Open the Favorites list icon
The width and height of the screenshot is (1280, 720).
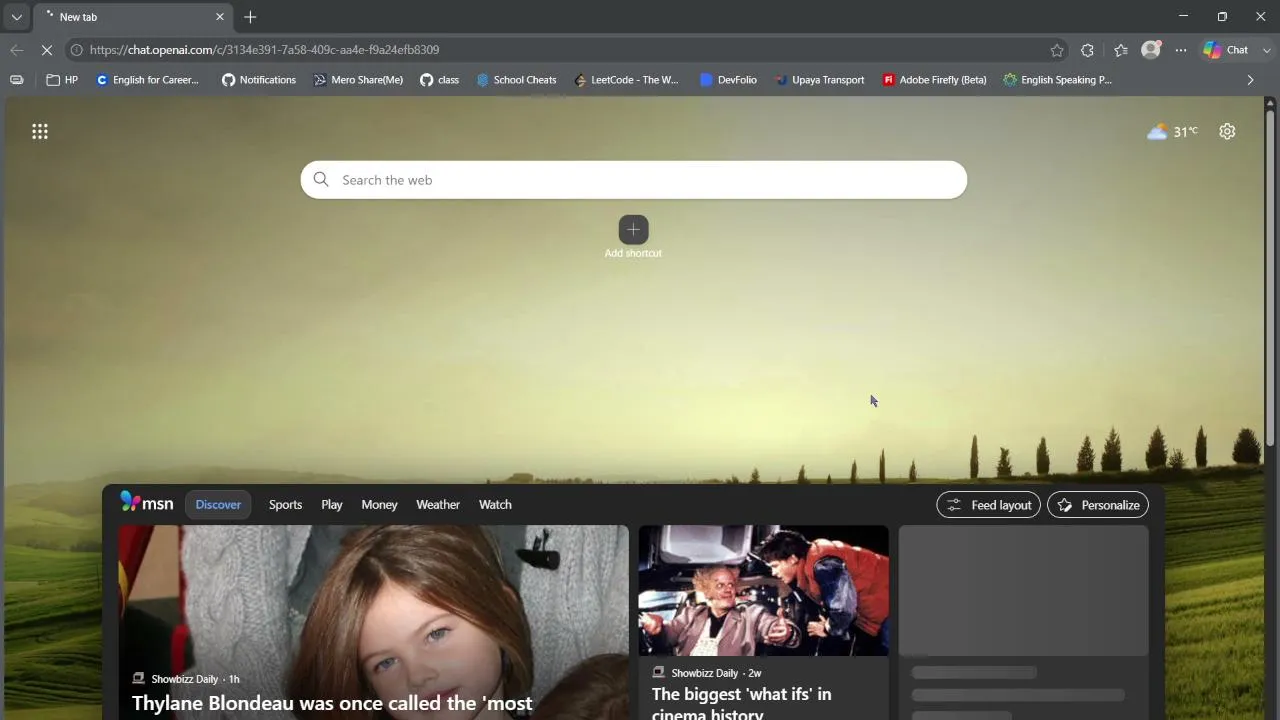[1120, 50]
